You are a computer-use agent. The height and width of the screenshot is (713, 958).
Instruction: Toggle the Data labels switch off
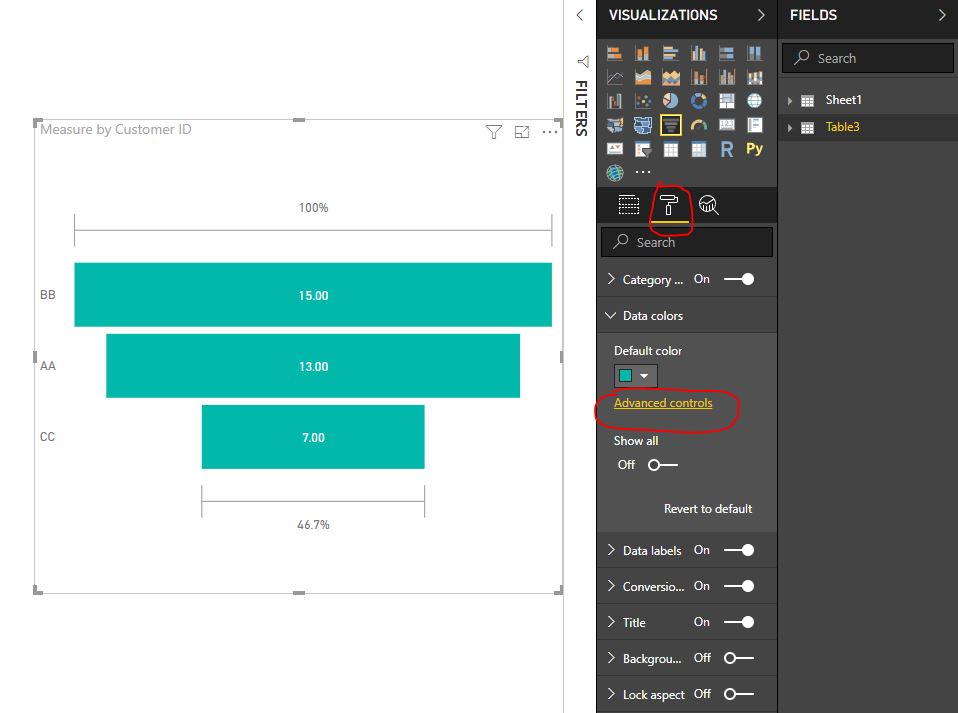739,550
